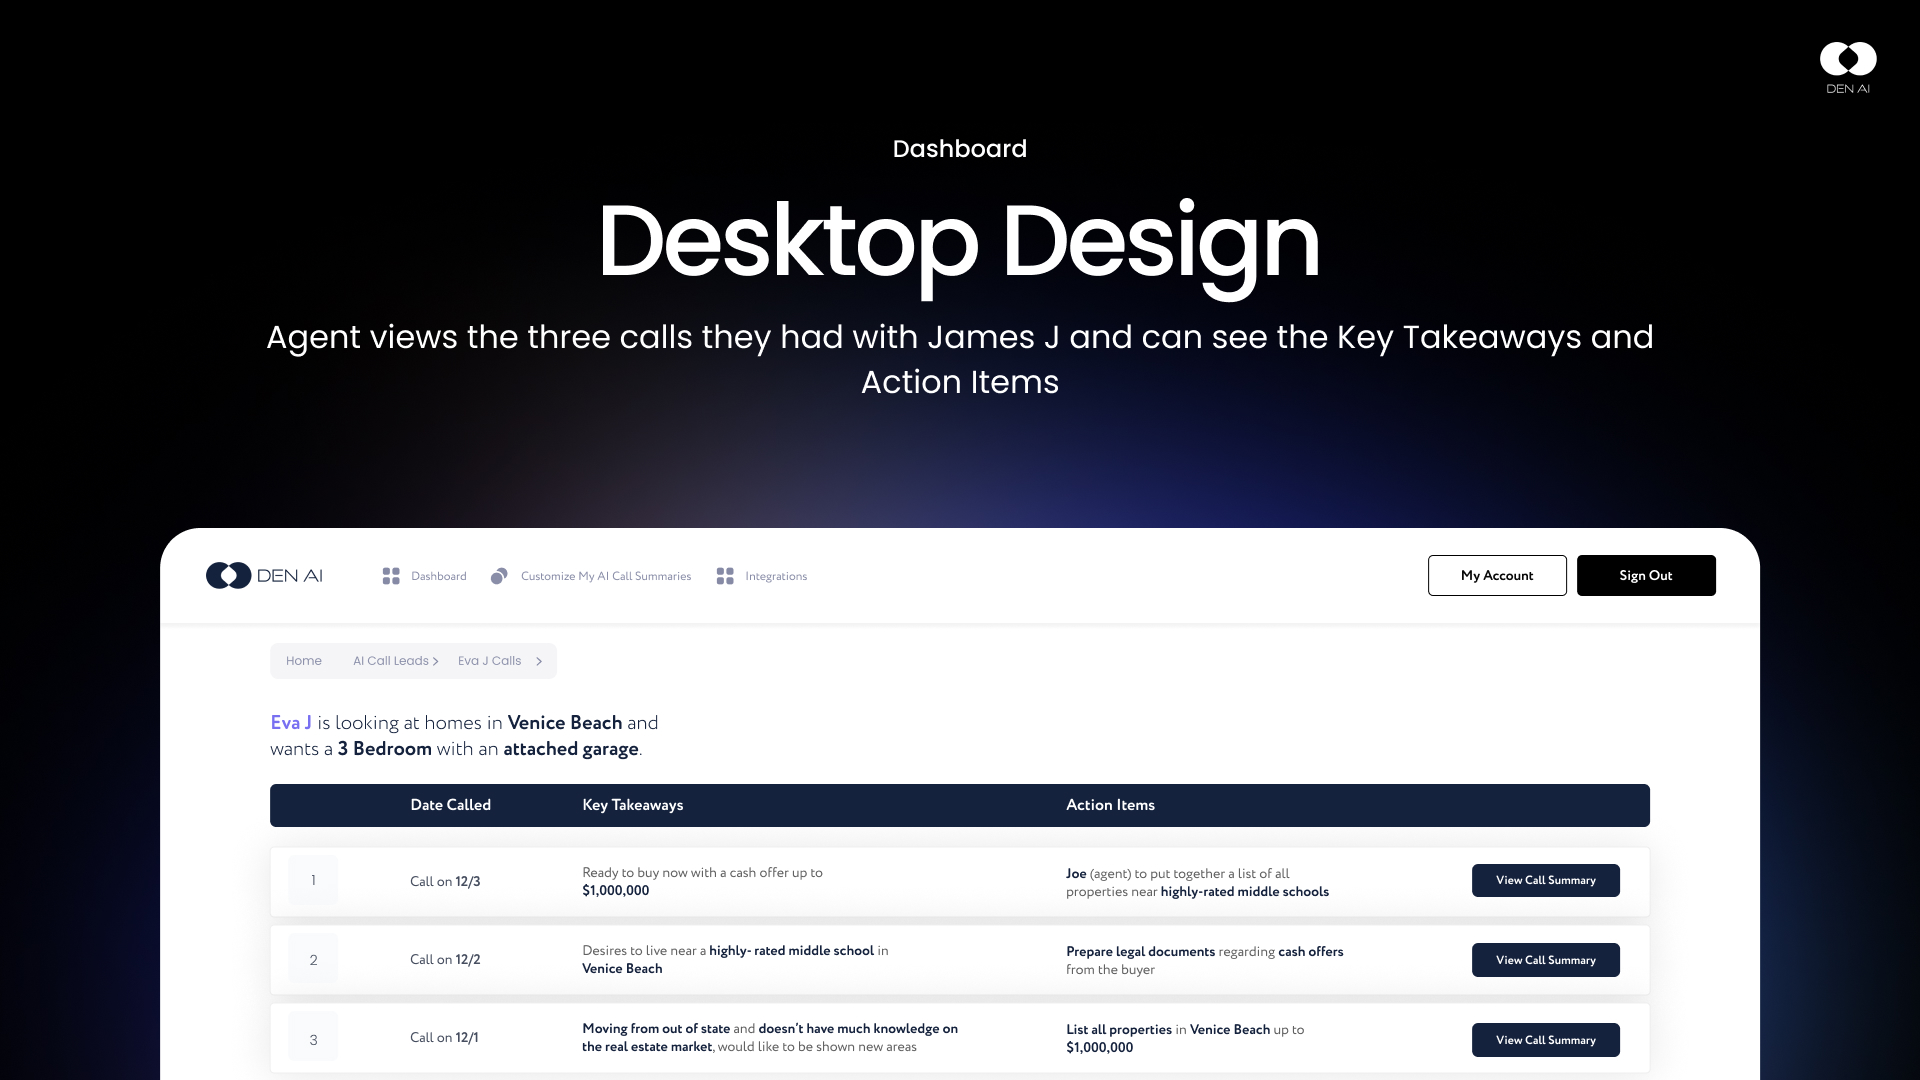
Task: Click "Call on 12/3" cell
Action: pos(445,881)
